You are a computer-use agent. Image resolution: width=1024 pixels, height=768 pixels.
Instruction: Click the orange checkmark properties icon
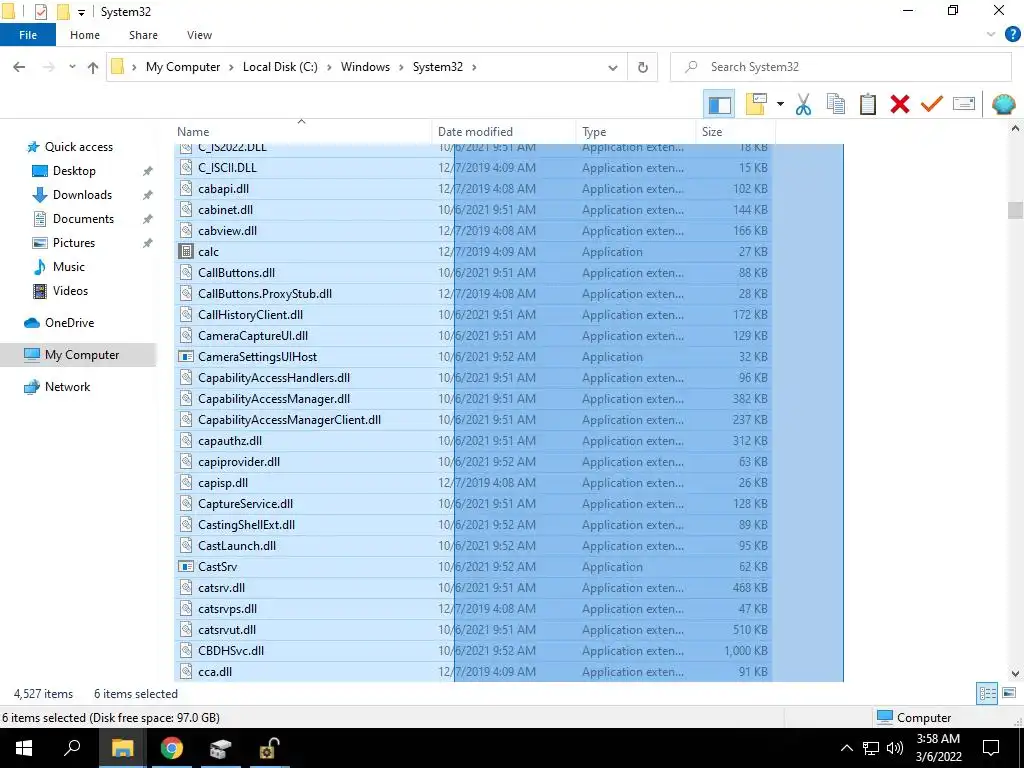[x=931, y=104]
